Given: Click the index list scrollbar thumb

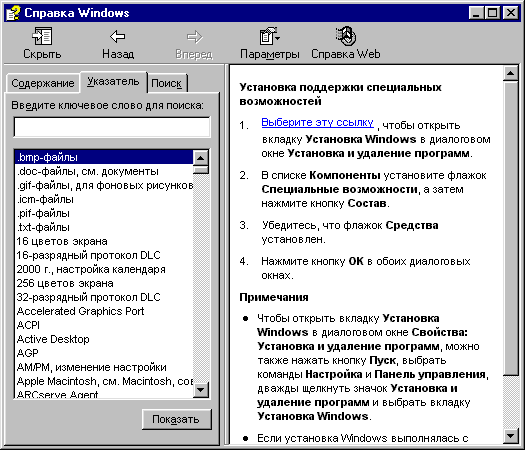Looking at the screenshot, I should 201,169.
